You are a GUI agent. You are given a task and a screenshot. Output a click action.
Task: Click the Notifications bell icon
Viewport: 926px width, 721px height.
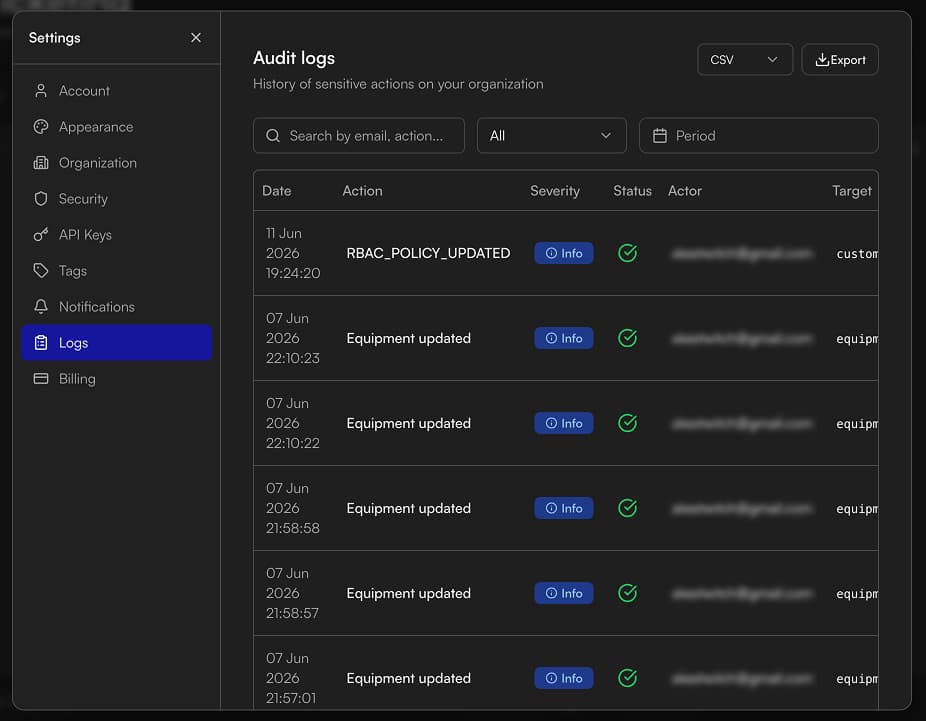point(41,306)
